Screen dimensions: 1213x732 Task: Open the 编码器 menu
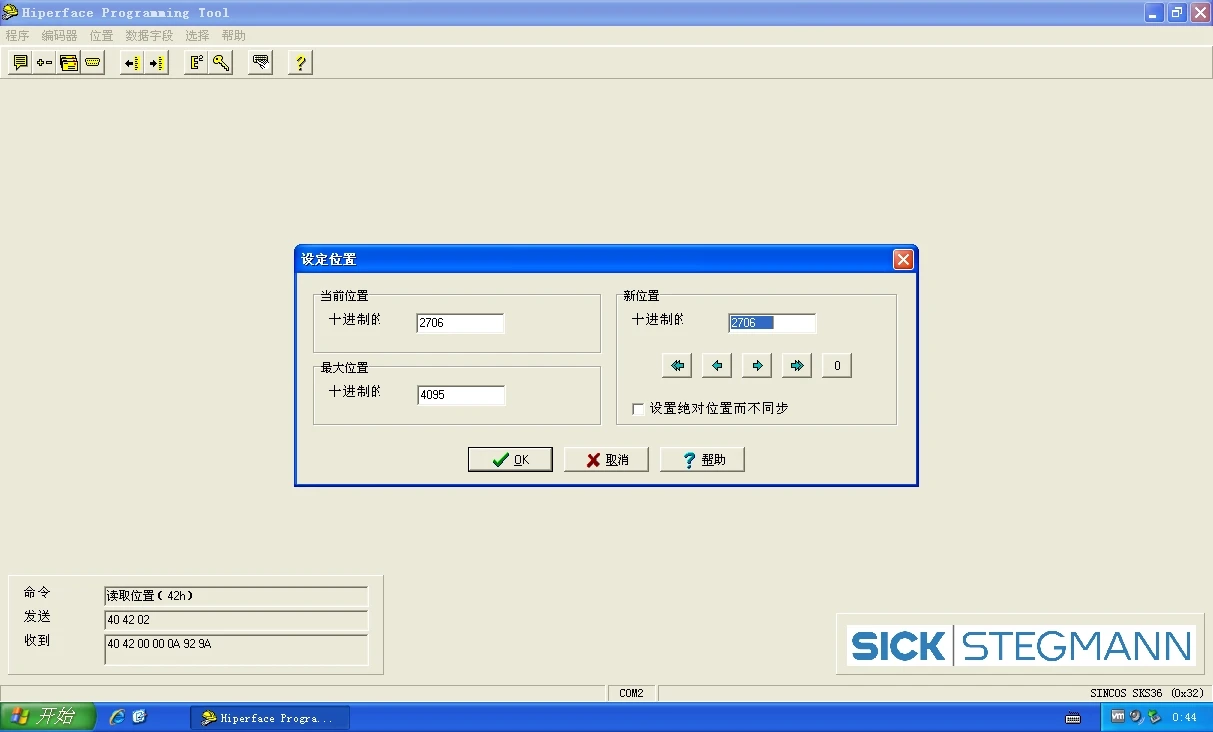(x=57, y=35)
